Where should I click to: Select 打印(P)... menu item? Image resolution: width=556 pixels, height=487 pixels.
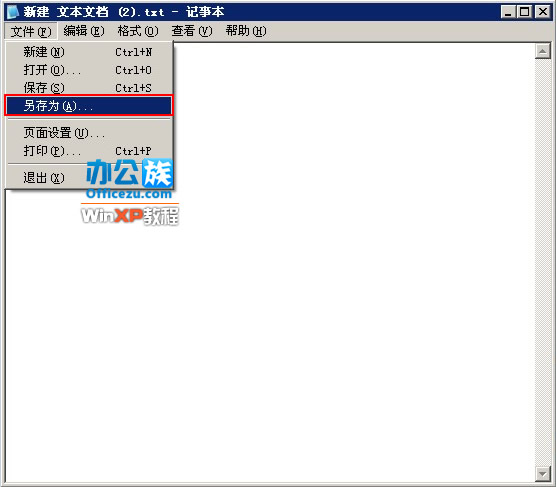89,151
